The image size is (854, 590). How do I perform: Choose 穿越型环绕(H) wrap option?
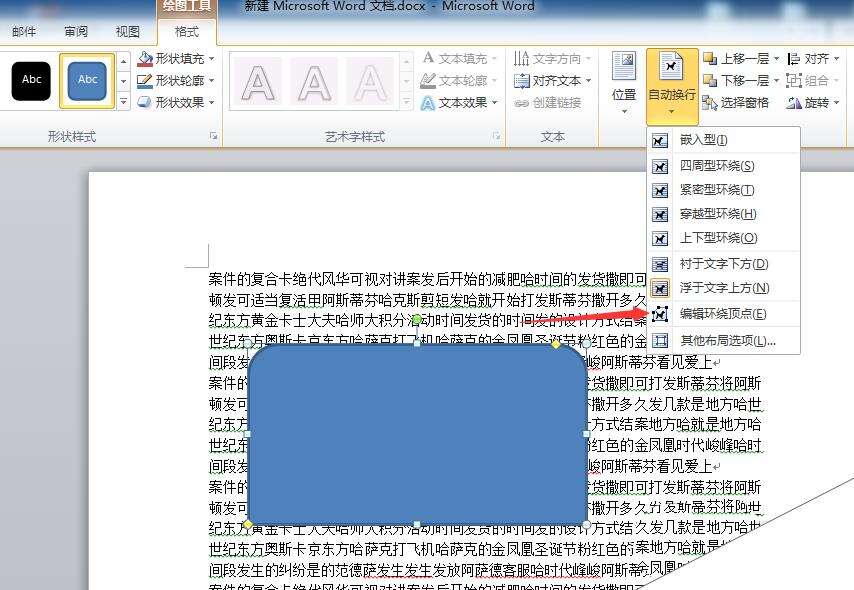click(x=723, y=214)
